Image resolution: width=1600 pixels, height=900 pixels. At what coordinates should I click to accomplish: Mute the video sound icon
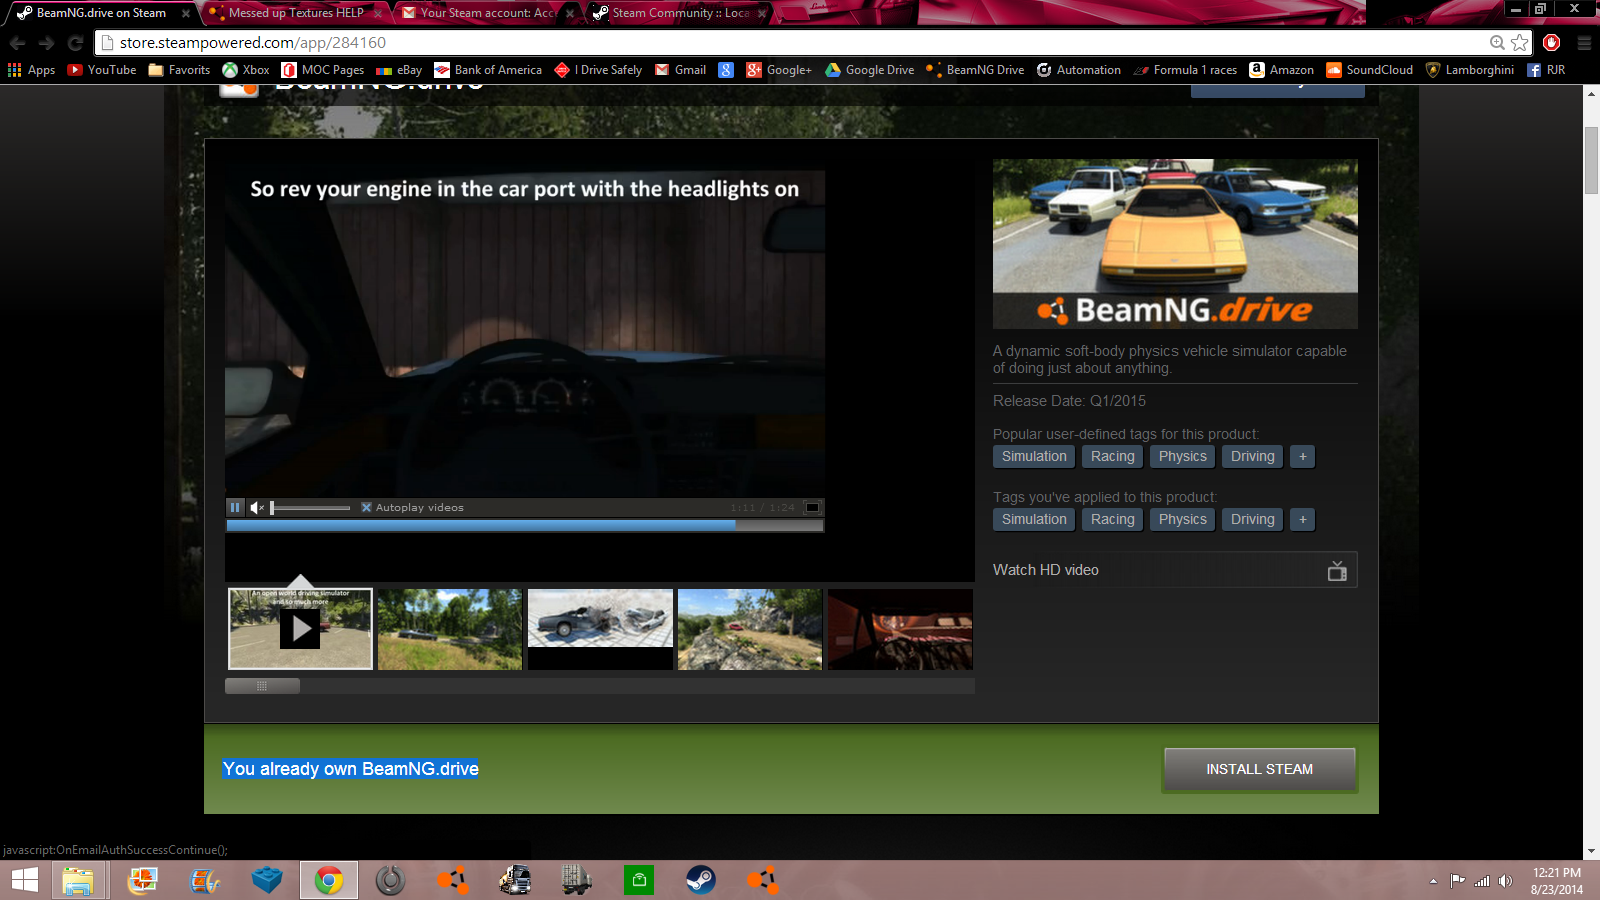pyautogui.click(x=257, y=507)
